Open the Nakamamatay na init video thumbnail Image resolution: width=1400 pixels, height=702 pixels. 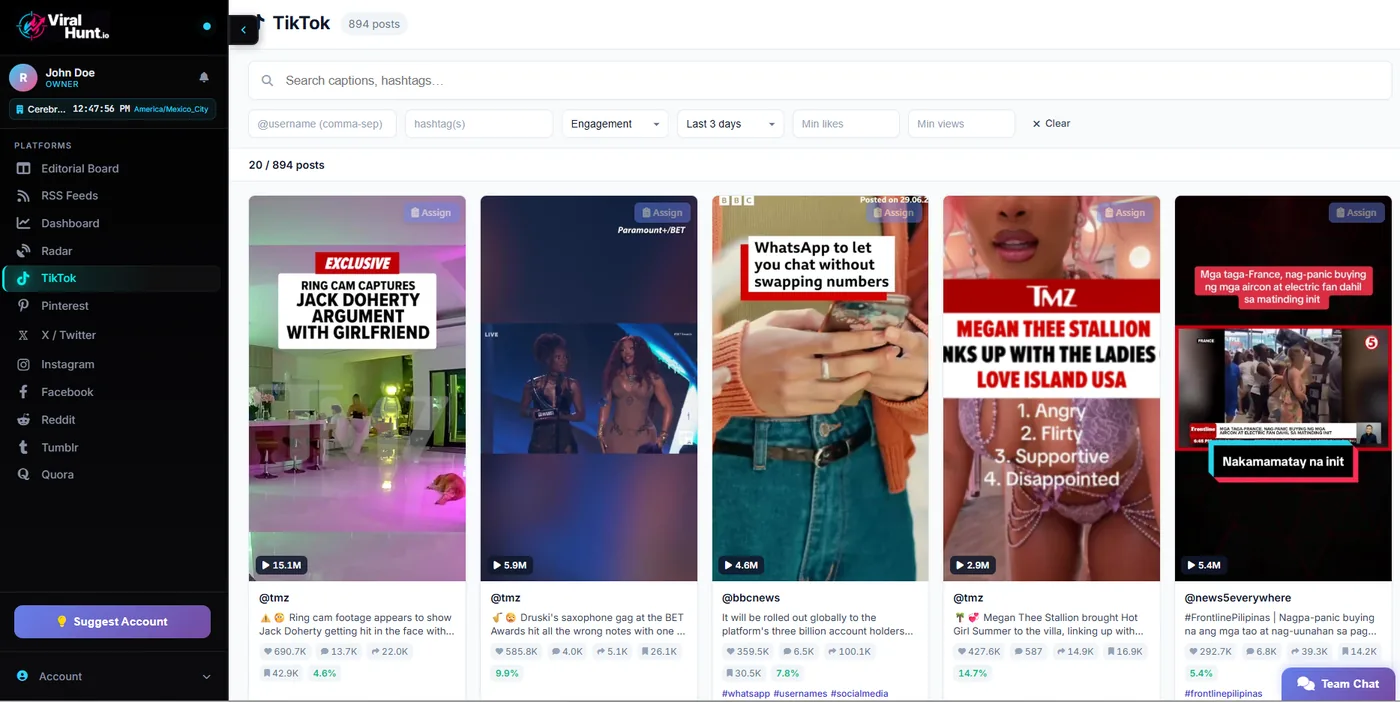tap(1283, 388)
